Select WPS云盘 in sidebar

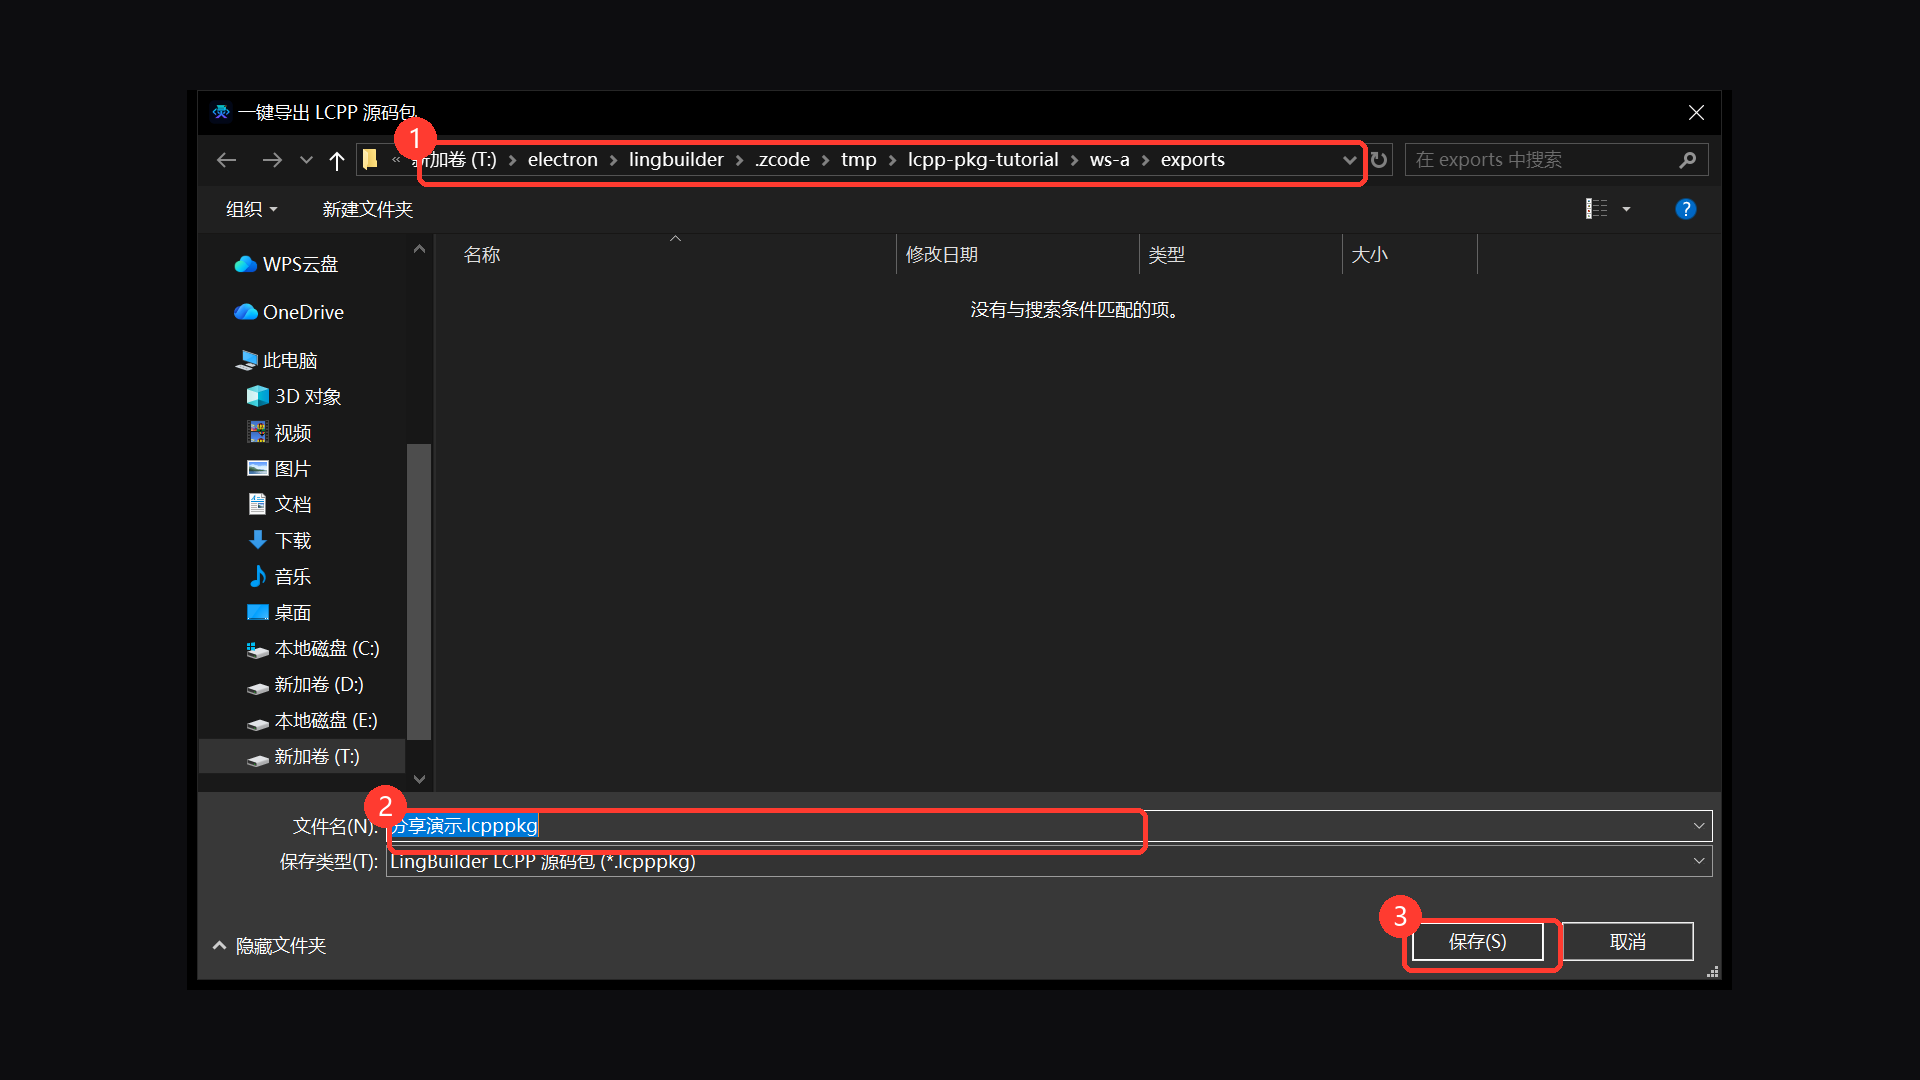(x=286, y=264)
